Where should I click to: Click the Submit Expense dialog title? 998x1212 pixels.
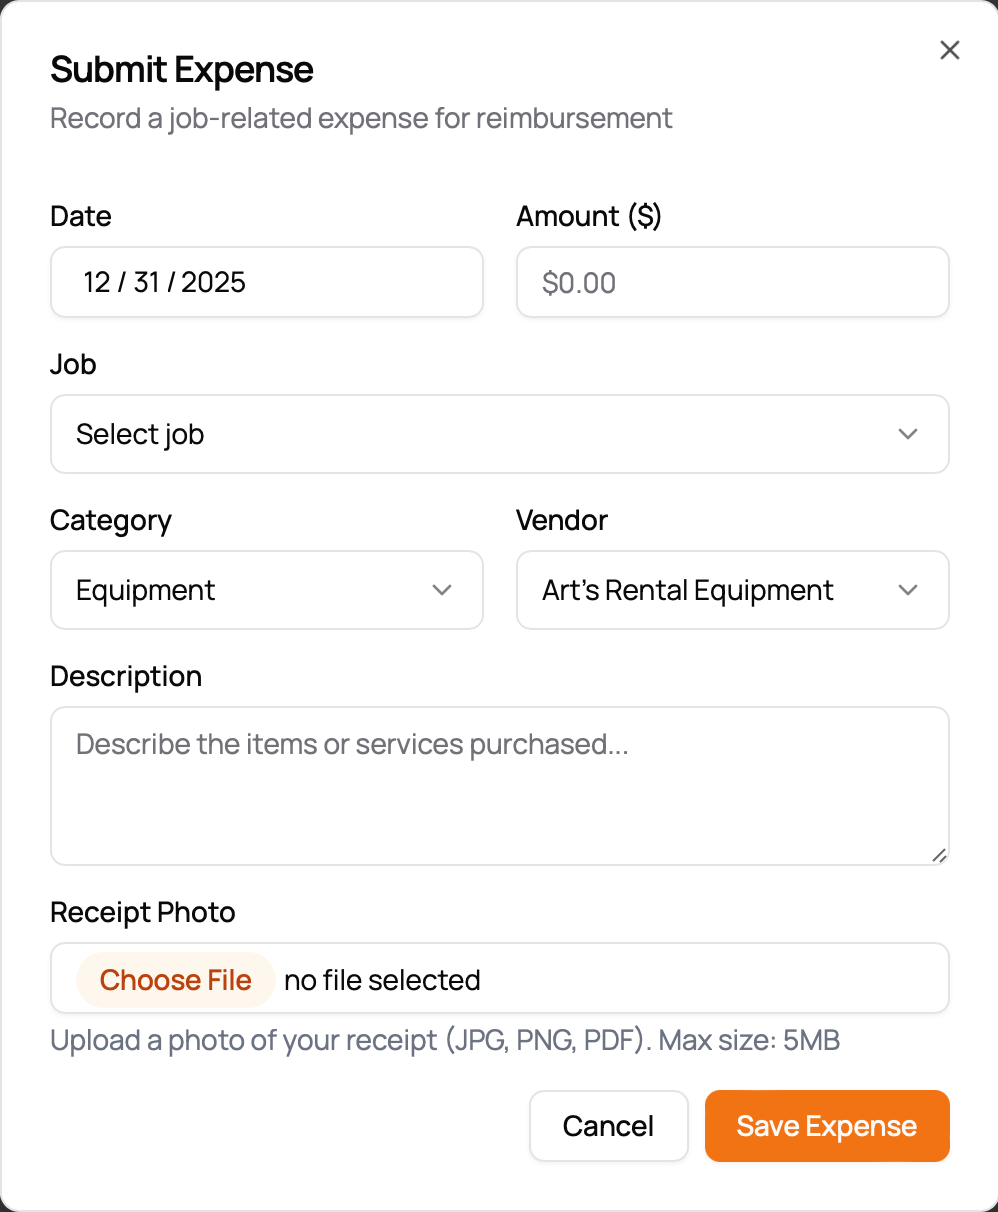point(181,70)
